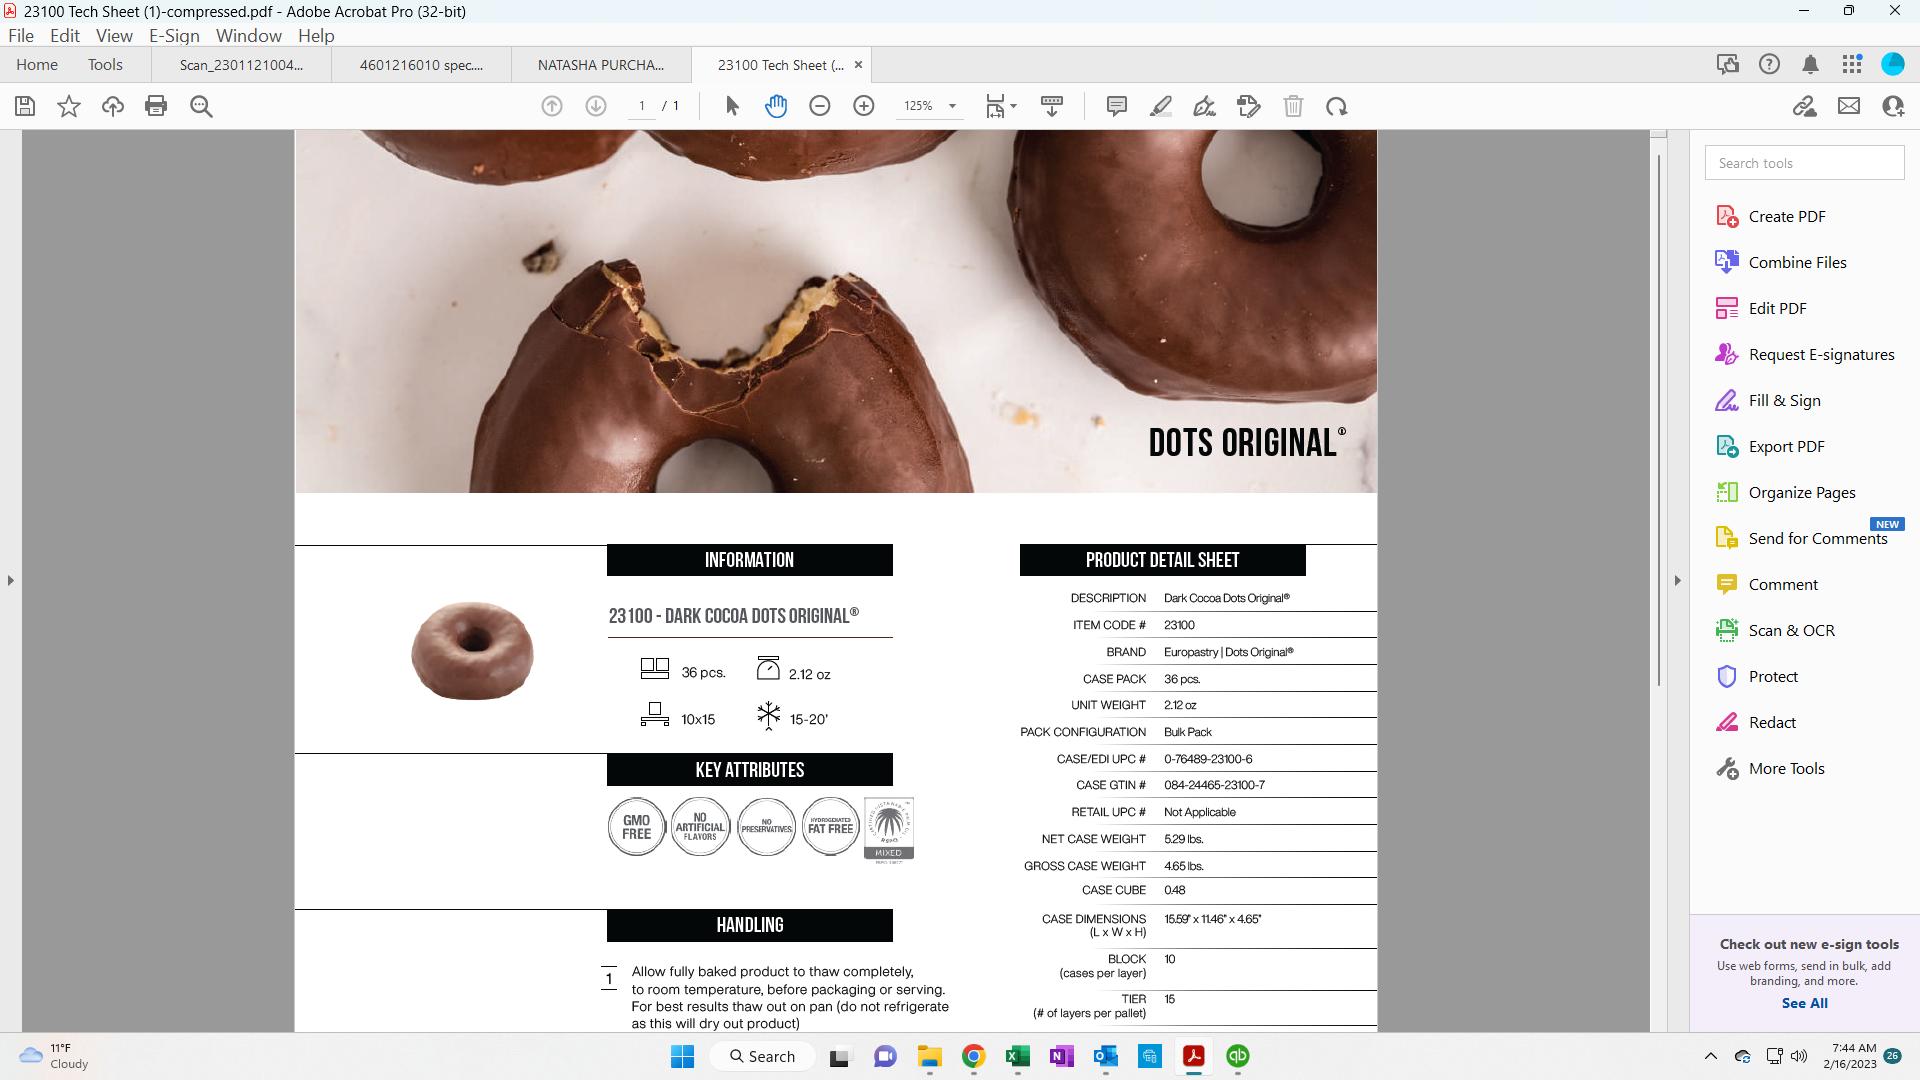Switch to NATASHA PURCHA document tab
The height and width of the screenshot is (1080, 1920).
(601, 65)
